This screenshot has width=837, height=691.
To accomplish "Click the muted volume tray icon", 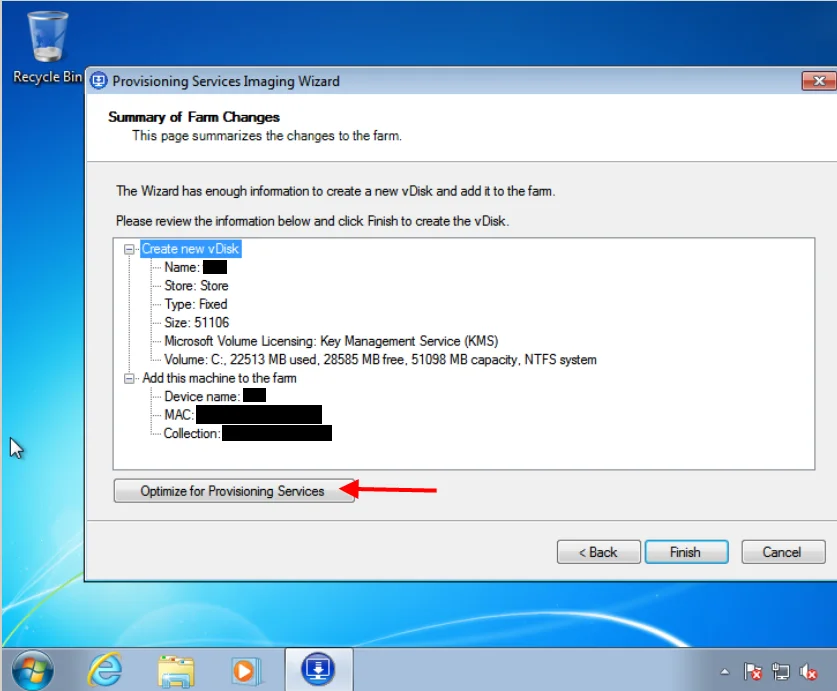I will [x=808, y=671].
